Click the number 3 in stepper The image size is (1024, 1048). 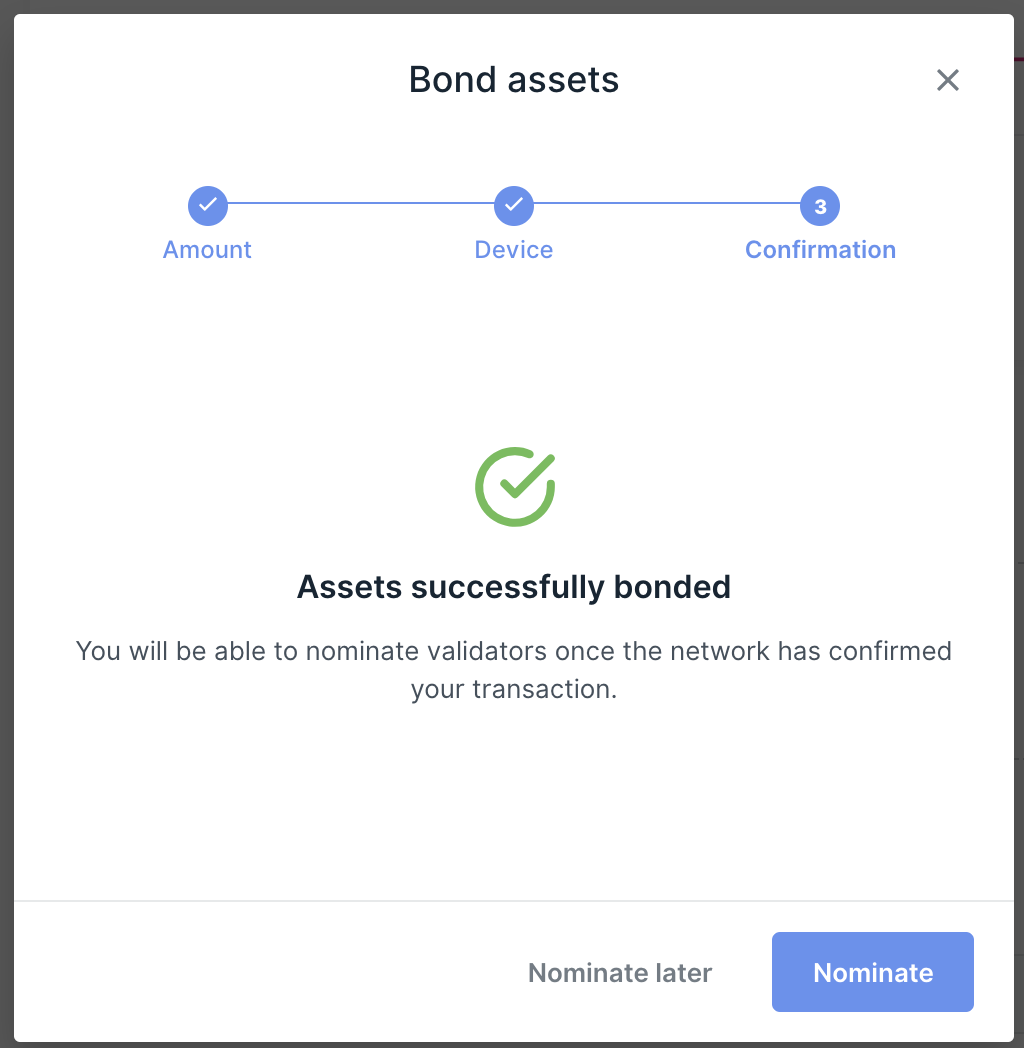pos(820,207)
